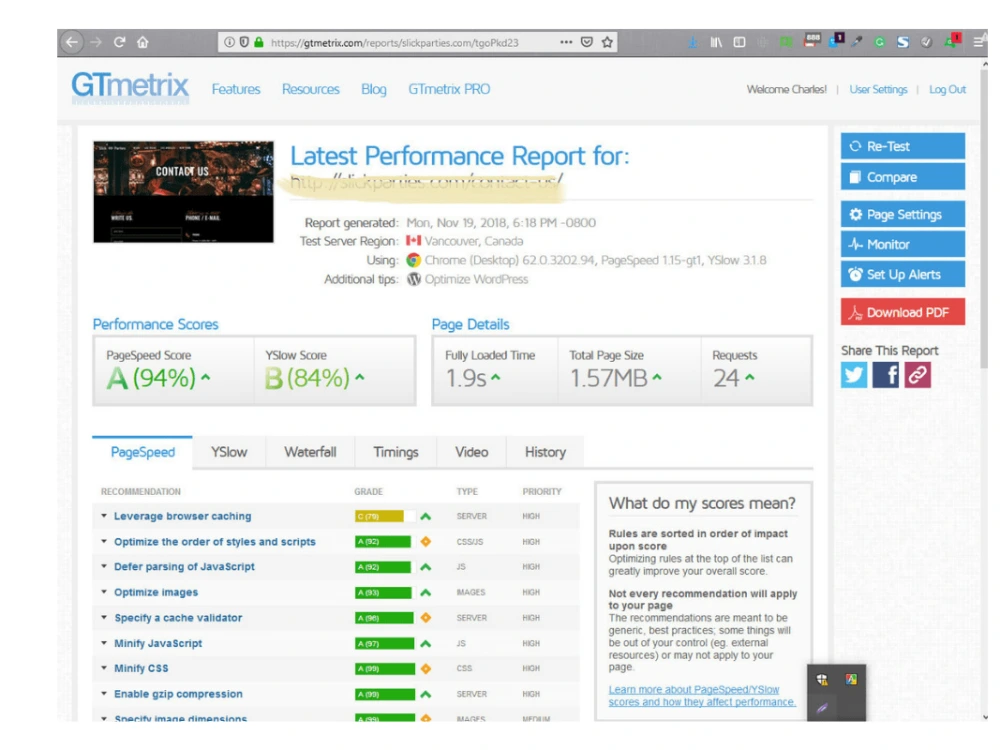The width and height of the screenshot is (1000, 750).
Task: Open the Library toolbar icon
Action: (x=716, y=43)
